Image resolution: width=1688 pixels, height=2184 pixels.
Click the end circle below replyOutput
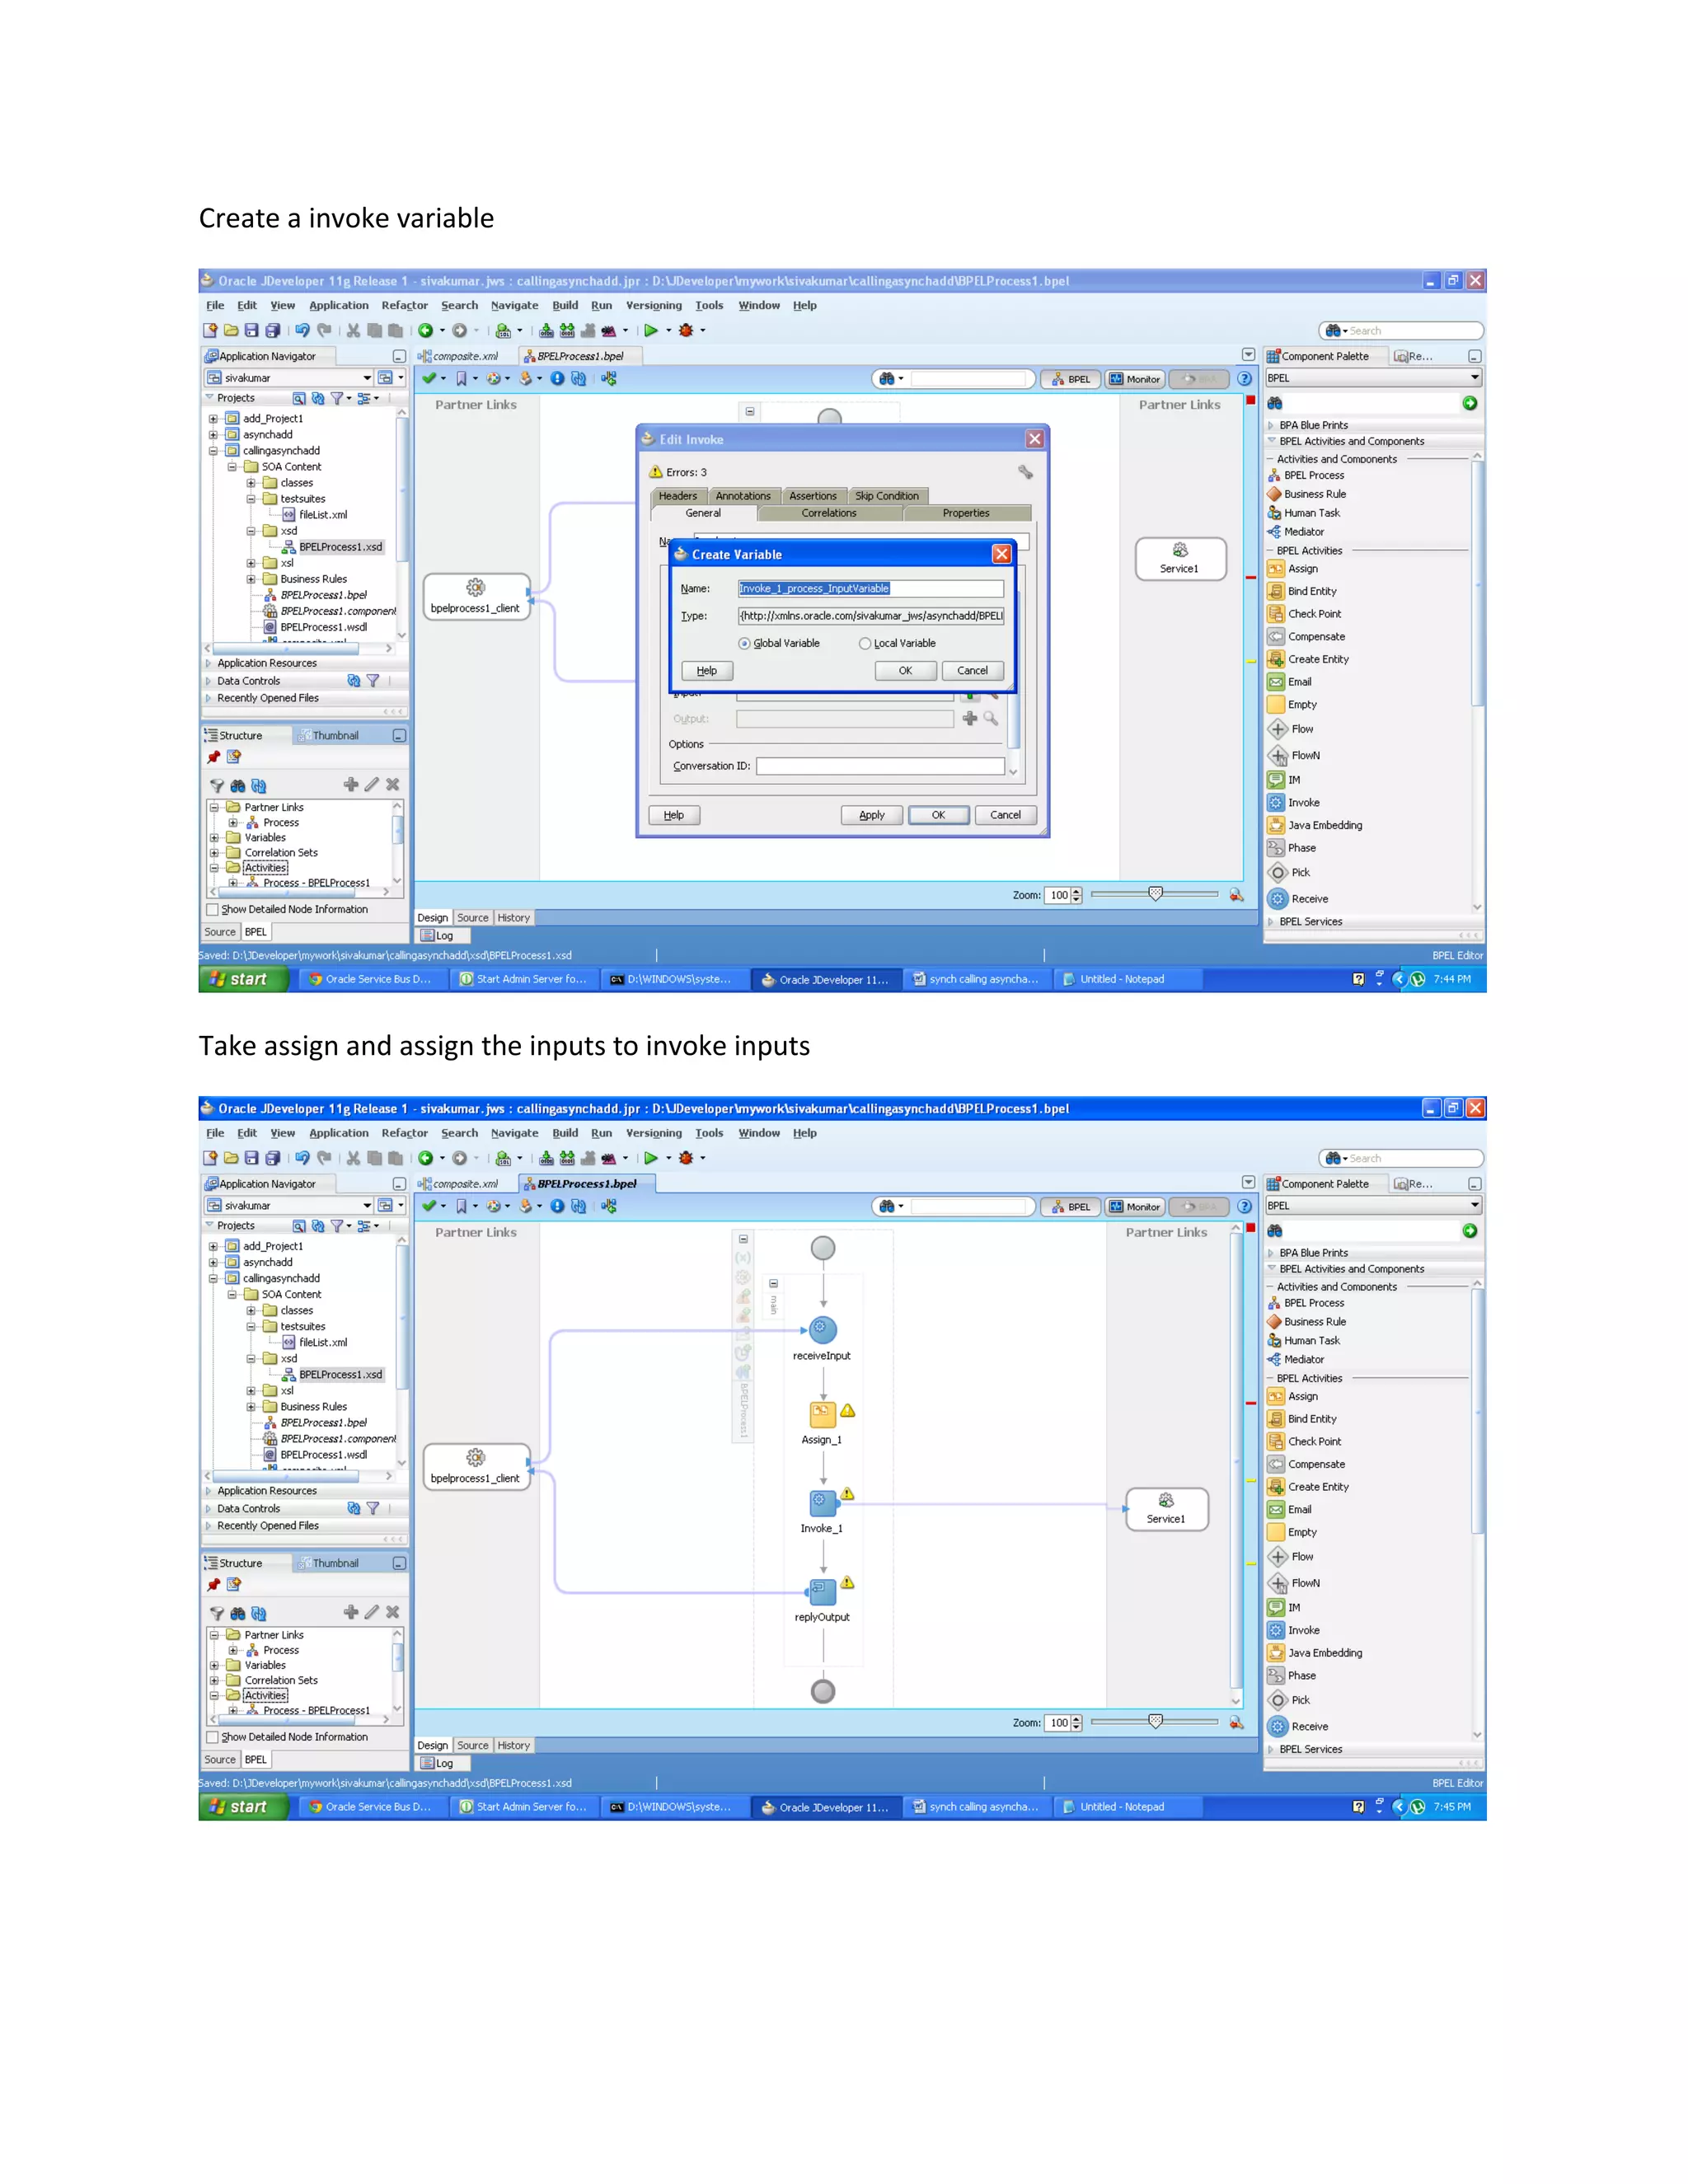(x=823, y=1691)
